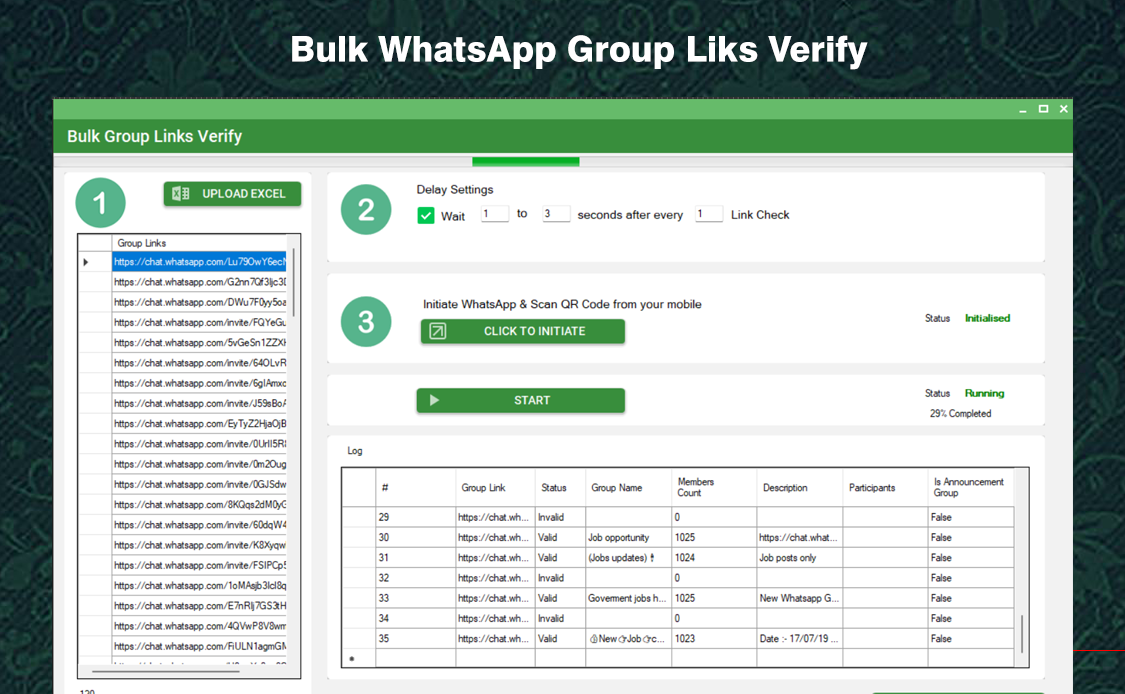Select the highlighted link Lu79OwY6ec row

tap(199, 262)
